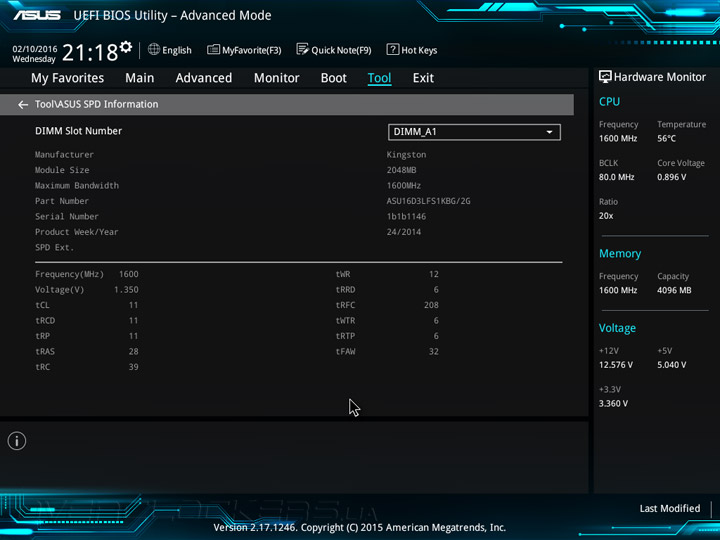This screenshot has height=540, width=720.
Task: Click the tRFC value 208
Action: [431, 305]
